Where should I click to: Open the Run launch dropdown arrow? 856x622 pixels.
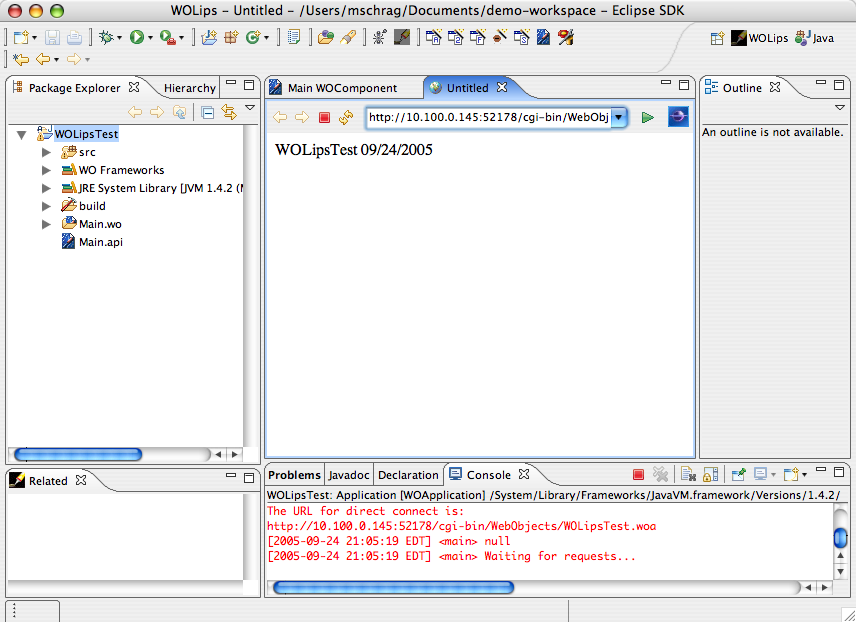click(x=150, y=38)
